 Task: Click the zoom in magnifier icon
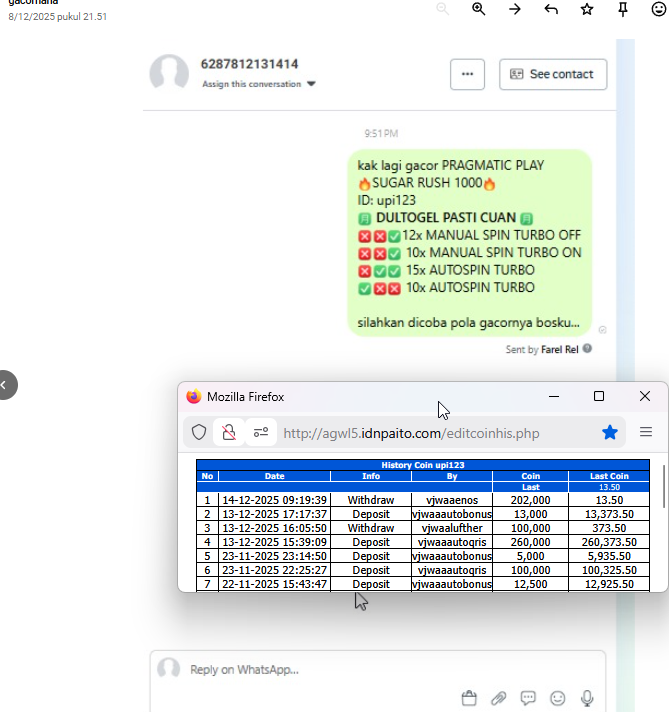(x=479, y=9)
